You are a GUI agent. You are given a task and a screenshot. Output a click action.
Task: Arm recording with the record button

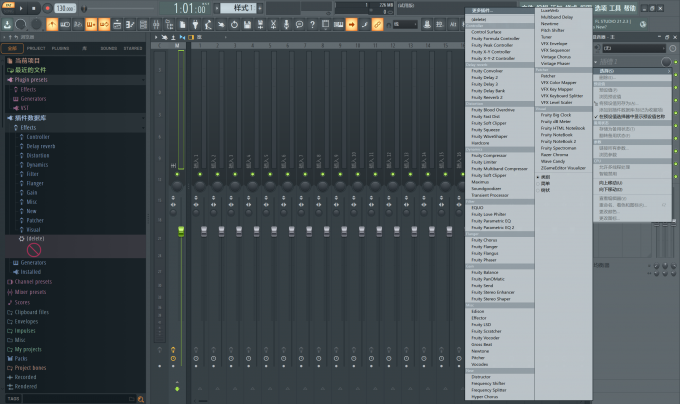tap(47, 8)
